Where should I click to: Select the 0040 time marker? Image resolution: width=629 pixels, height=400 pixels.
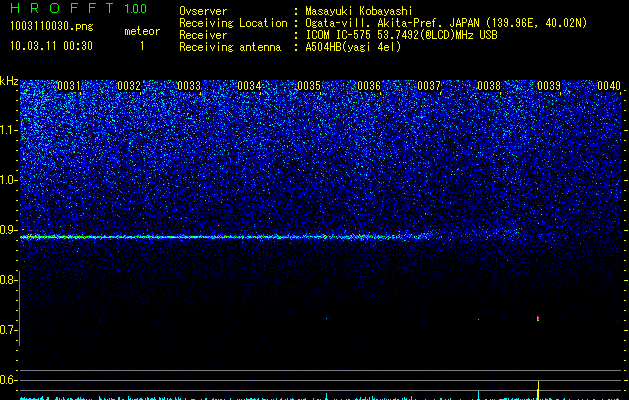coord(609,86)
